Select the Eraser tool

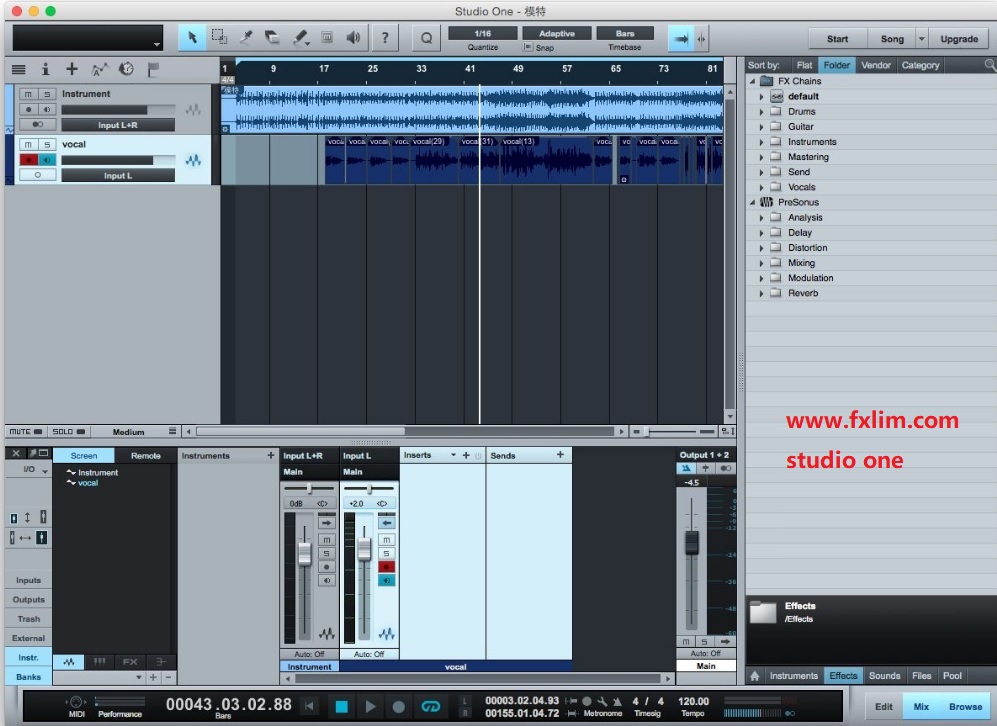[x=273, y=38]
